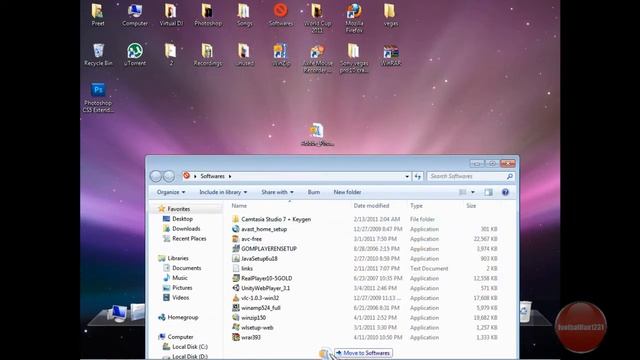This screenshot has width=640, height=360.
Task: Open the Explorer help button
Action: click(x=505, y=192)
